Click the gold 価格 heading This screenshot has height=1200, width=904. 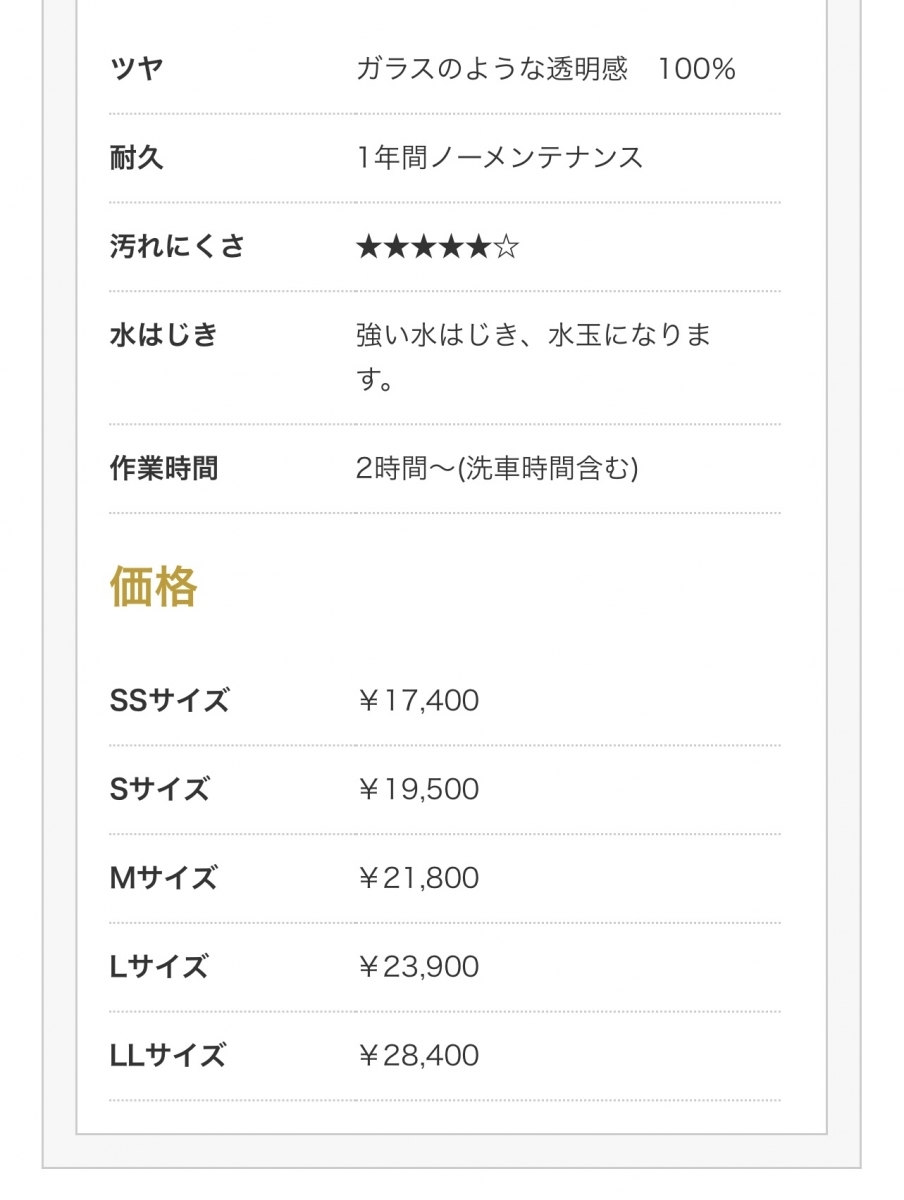(153, 586)
